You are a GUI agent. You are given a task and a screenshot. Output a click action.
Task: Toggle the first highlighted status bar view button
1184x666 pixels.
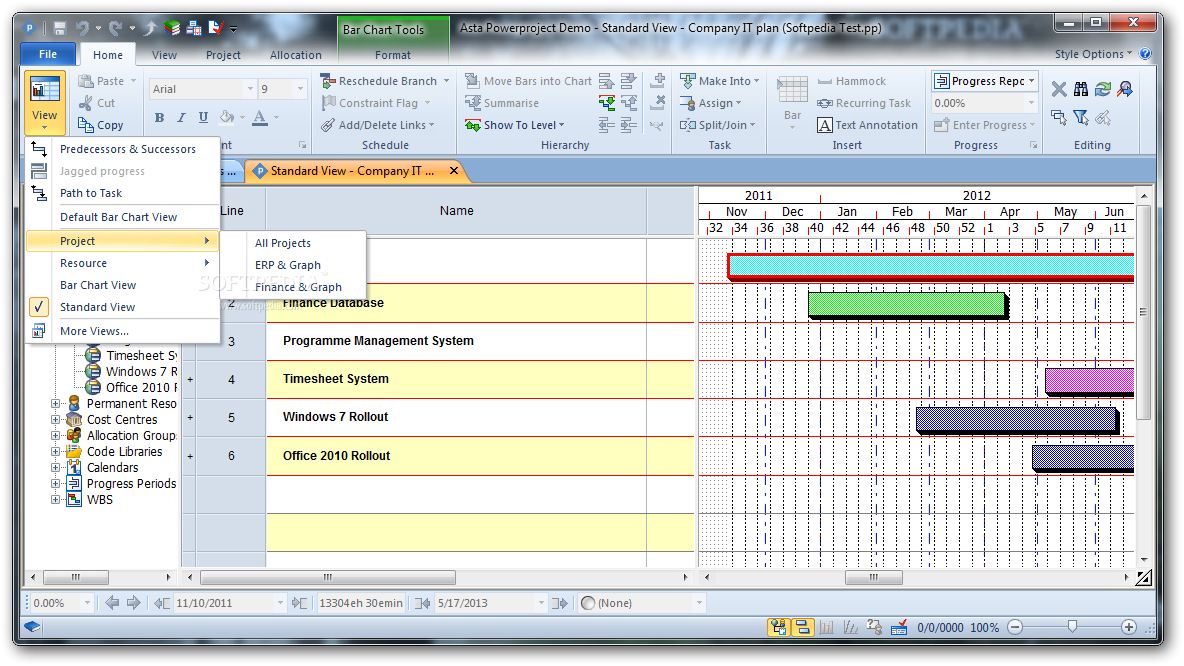779,627
